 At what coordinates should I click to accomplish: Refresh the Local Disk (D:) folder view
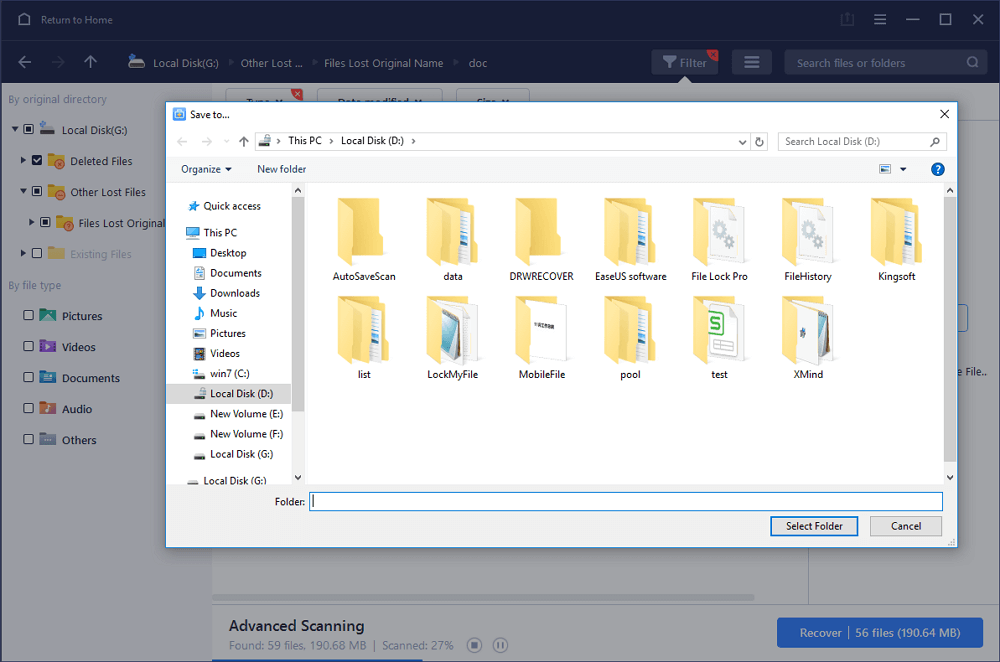click(759, 142)
